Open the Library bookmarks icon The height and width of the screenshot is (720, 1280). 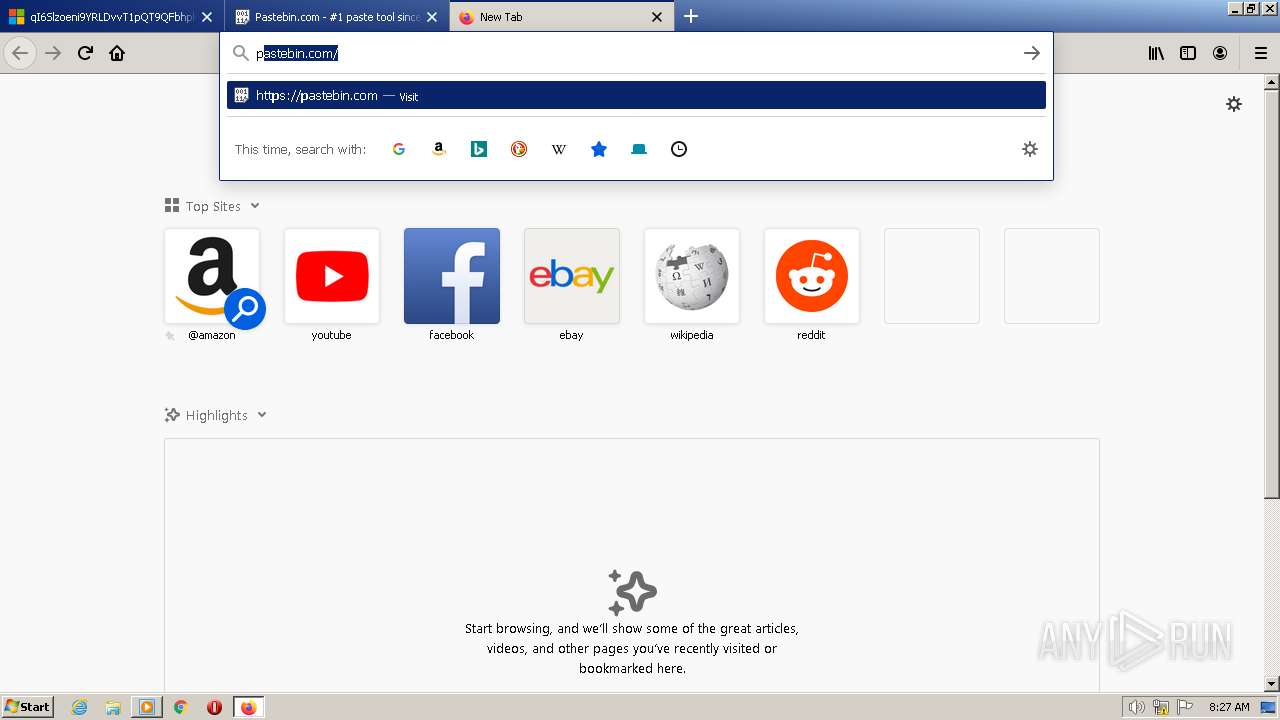pos(1156,53)
